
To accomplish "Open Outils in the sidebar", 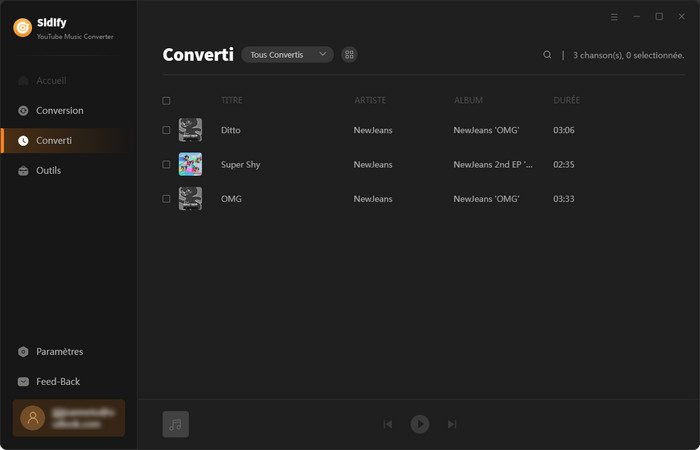I will tap(48, 170).
